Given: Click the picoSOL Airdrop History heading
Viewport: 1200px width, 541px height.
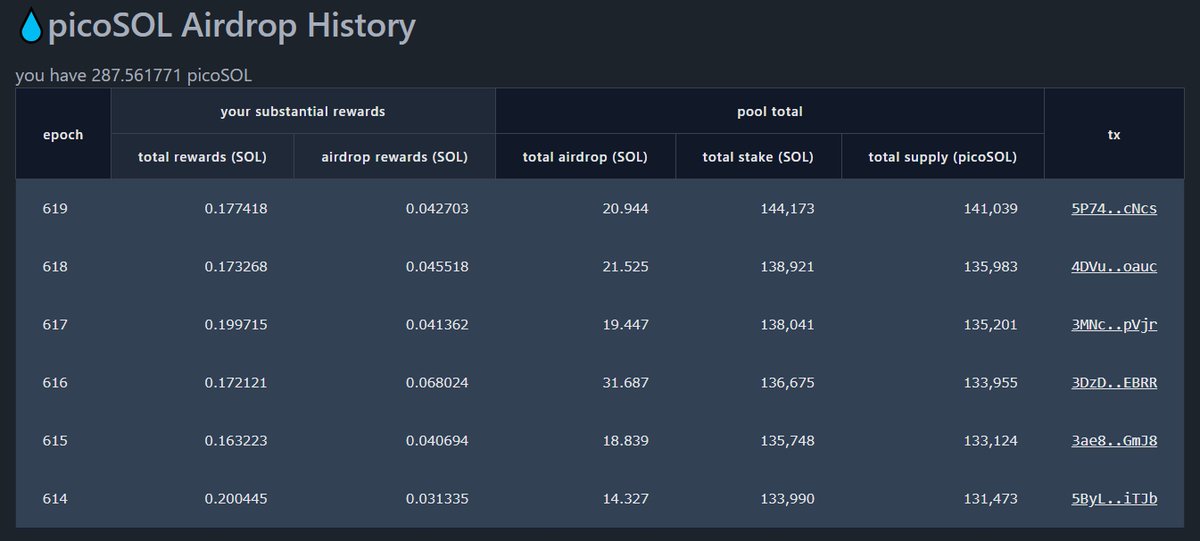Looking at the screenshot, I should pyautogui.click(x=231, y=27).
